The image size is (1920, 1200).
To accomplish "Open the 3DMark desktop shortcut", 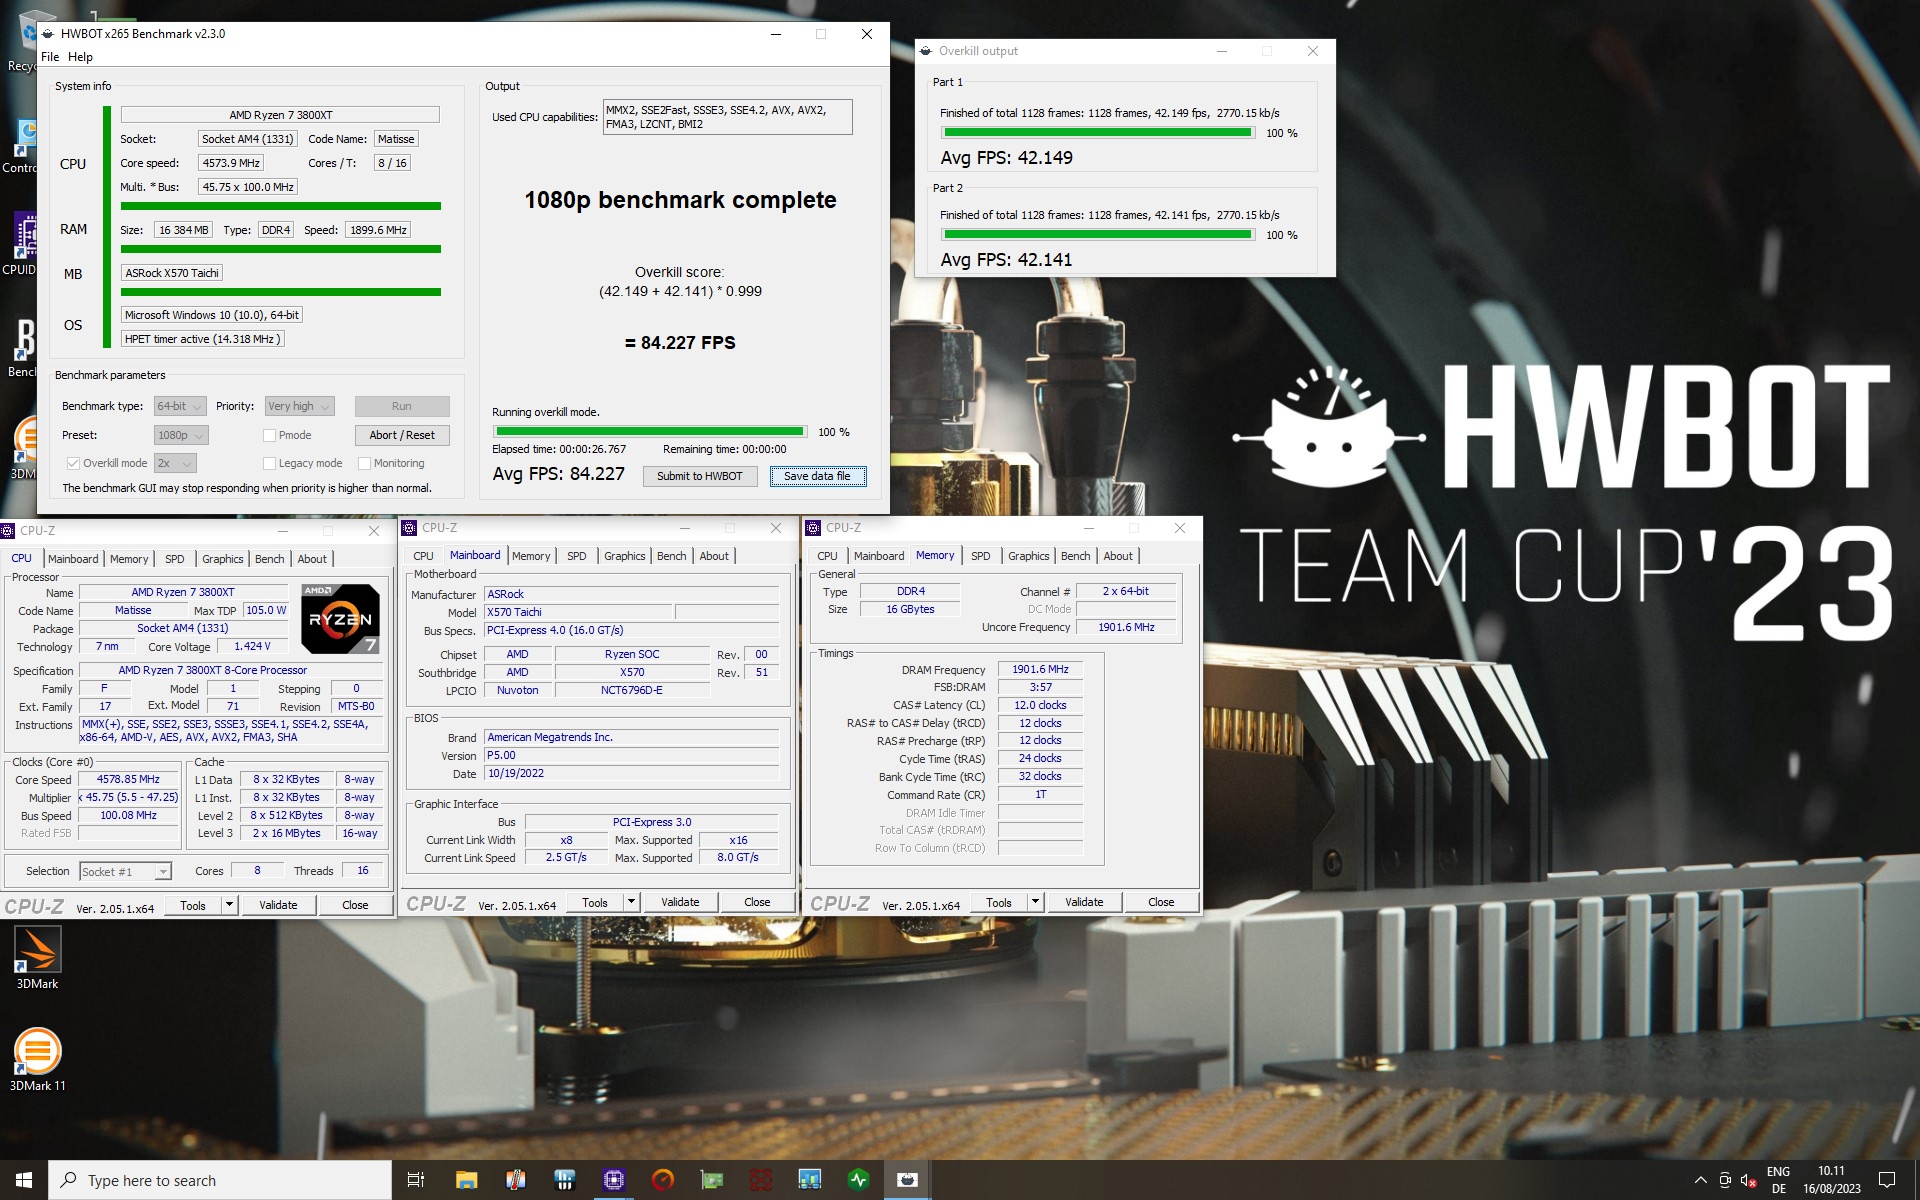I will pos(37,957).
